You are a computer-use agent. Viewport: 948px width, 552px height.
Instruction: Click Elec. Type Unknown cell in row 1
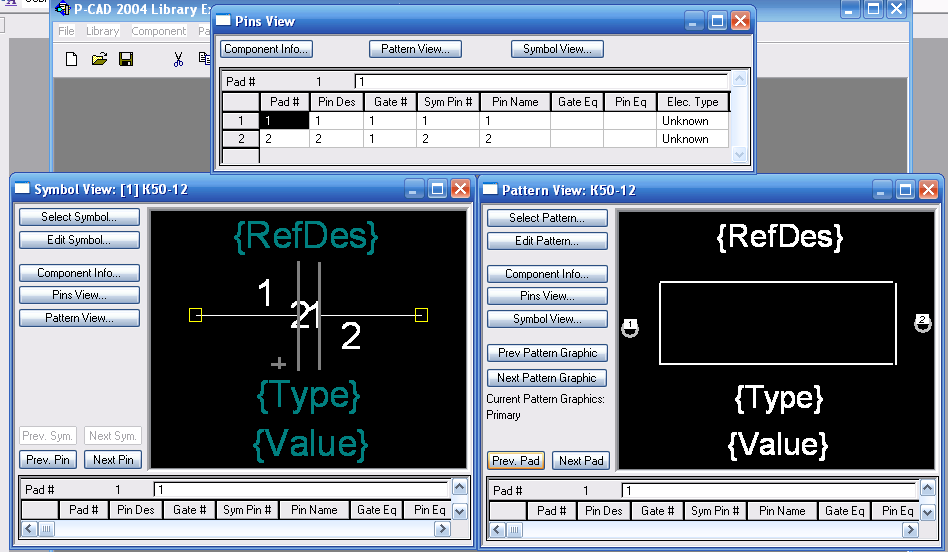(x=692, y=120)
